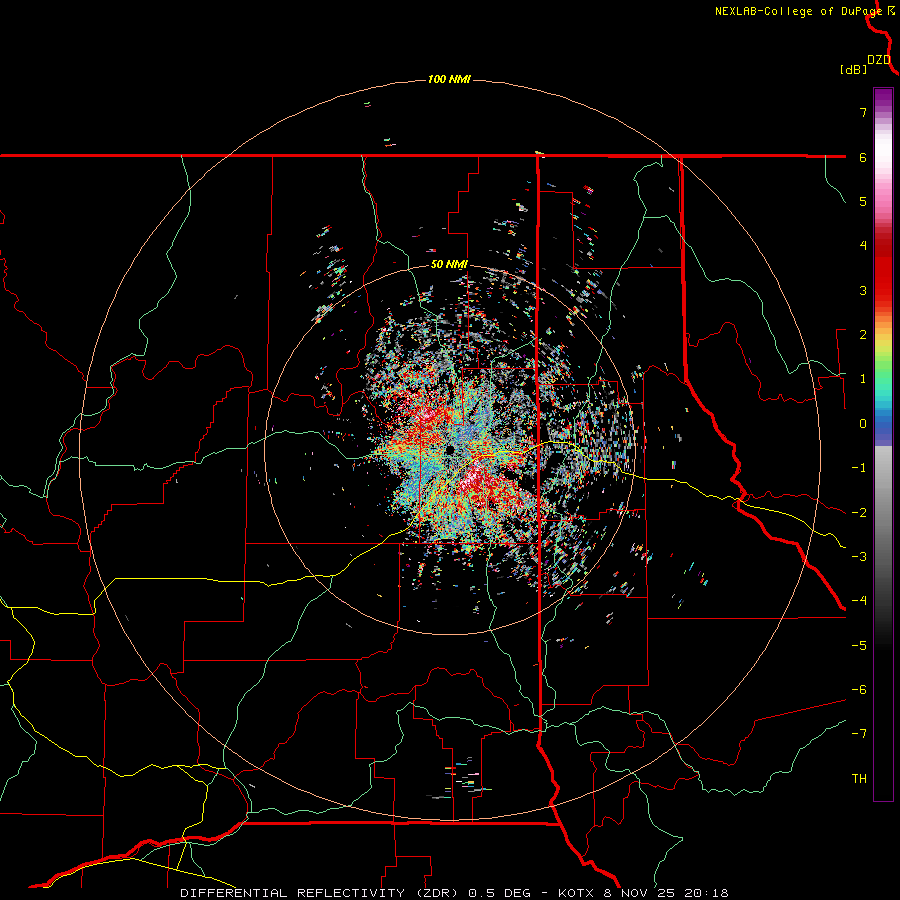Click the red 3 dB color bar segment
Screen dimensions: 900x900
point(883,290)
